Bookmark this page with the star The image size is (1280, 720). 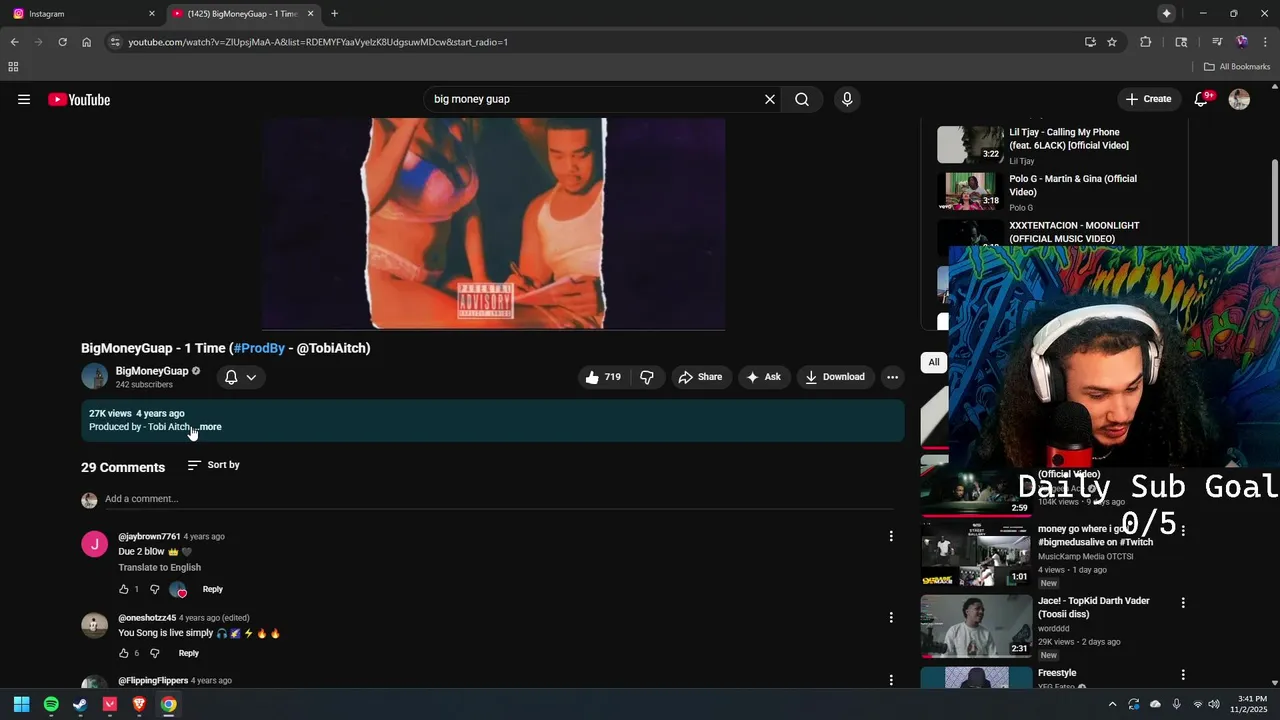(x=1112, y=42)
